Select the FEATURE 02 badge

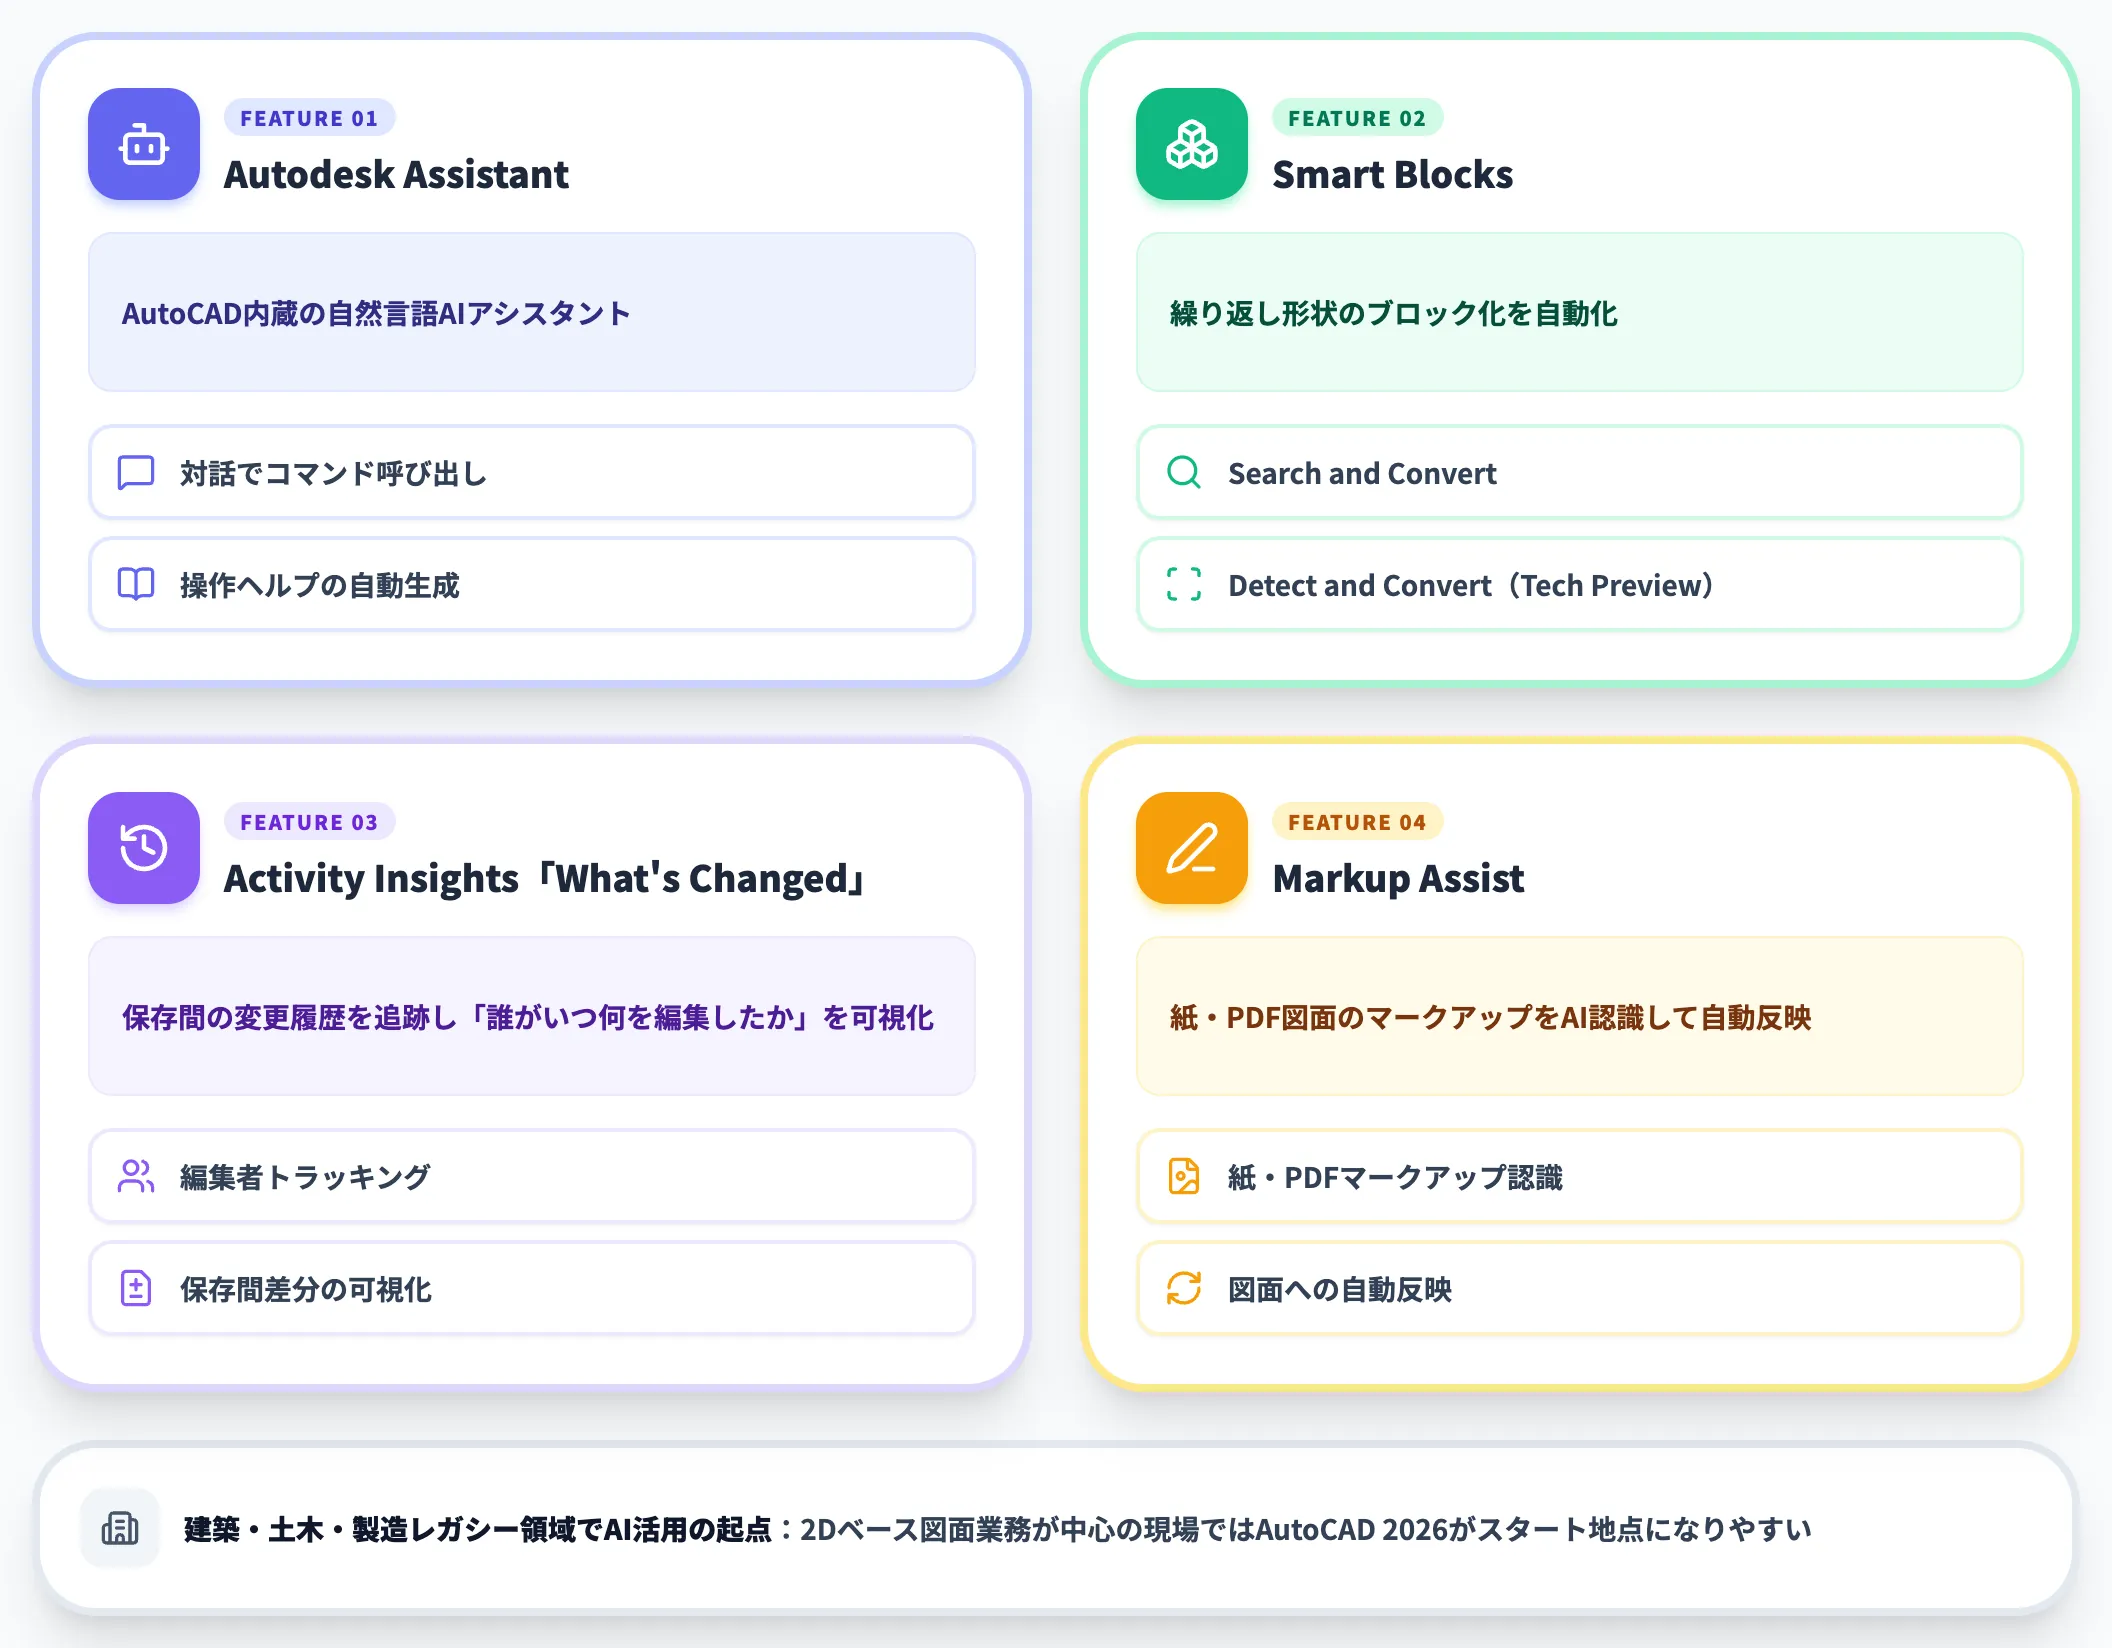(x=1357, y=118)
